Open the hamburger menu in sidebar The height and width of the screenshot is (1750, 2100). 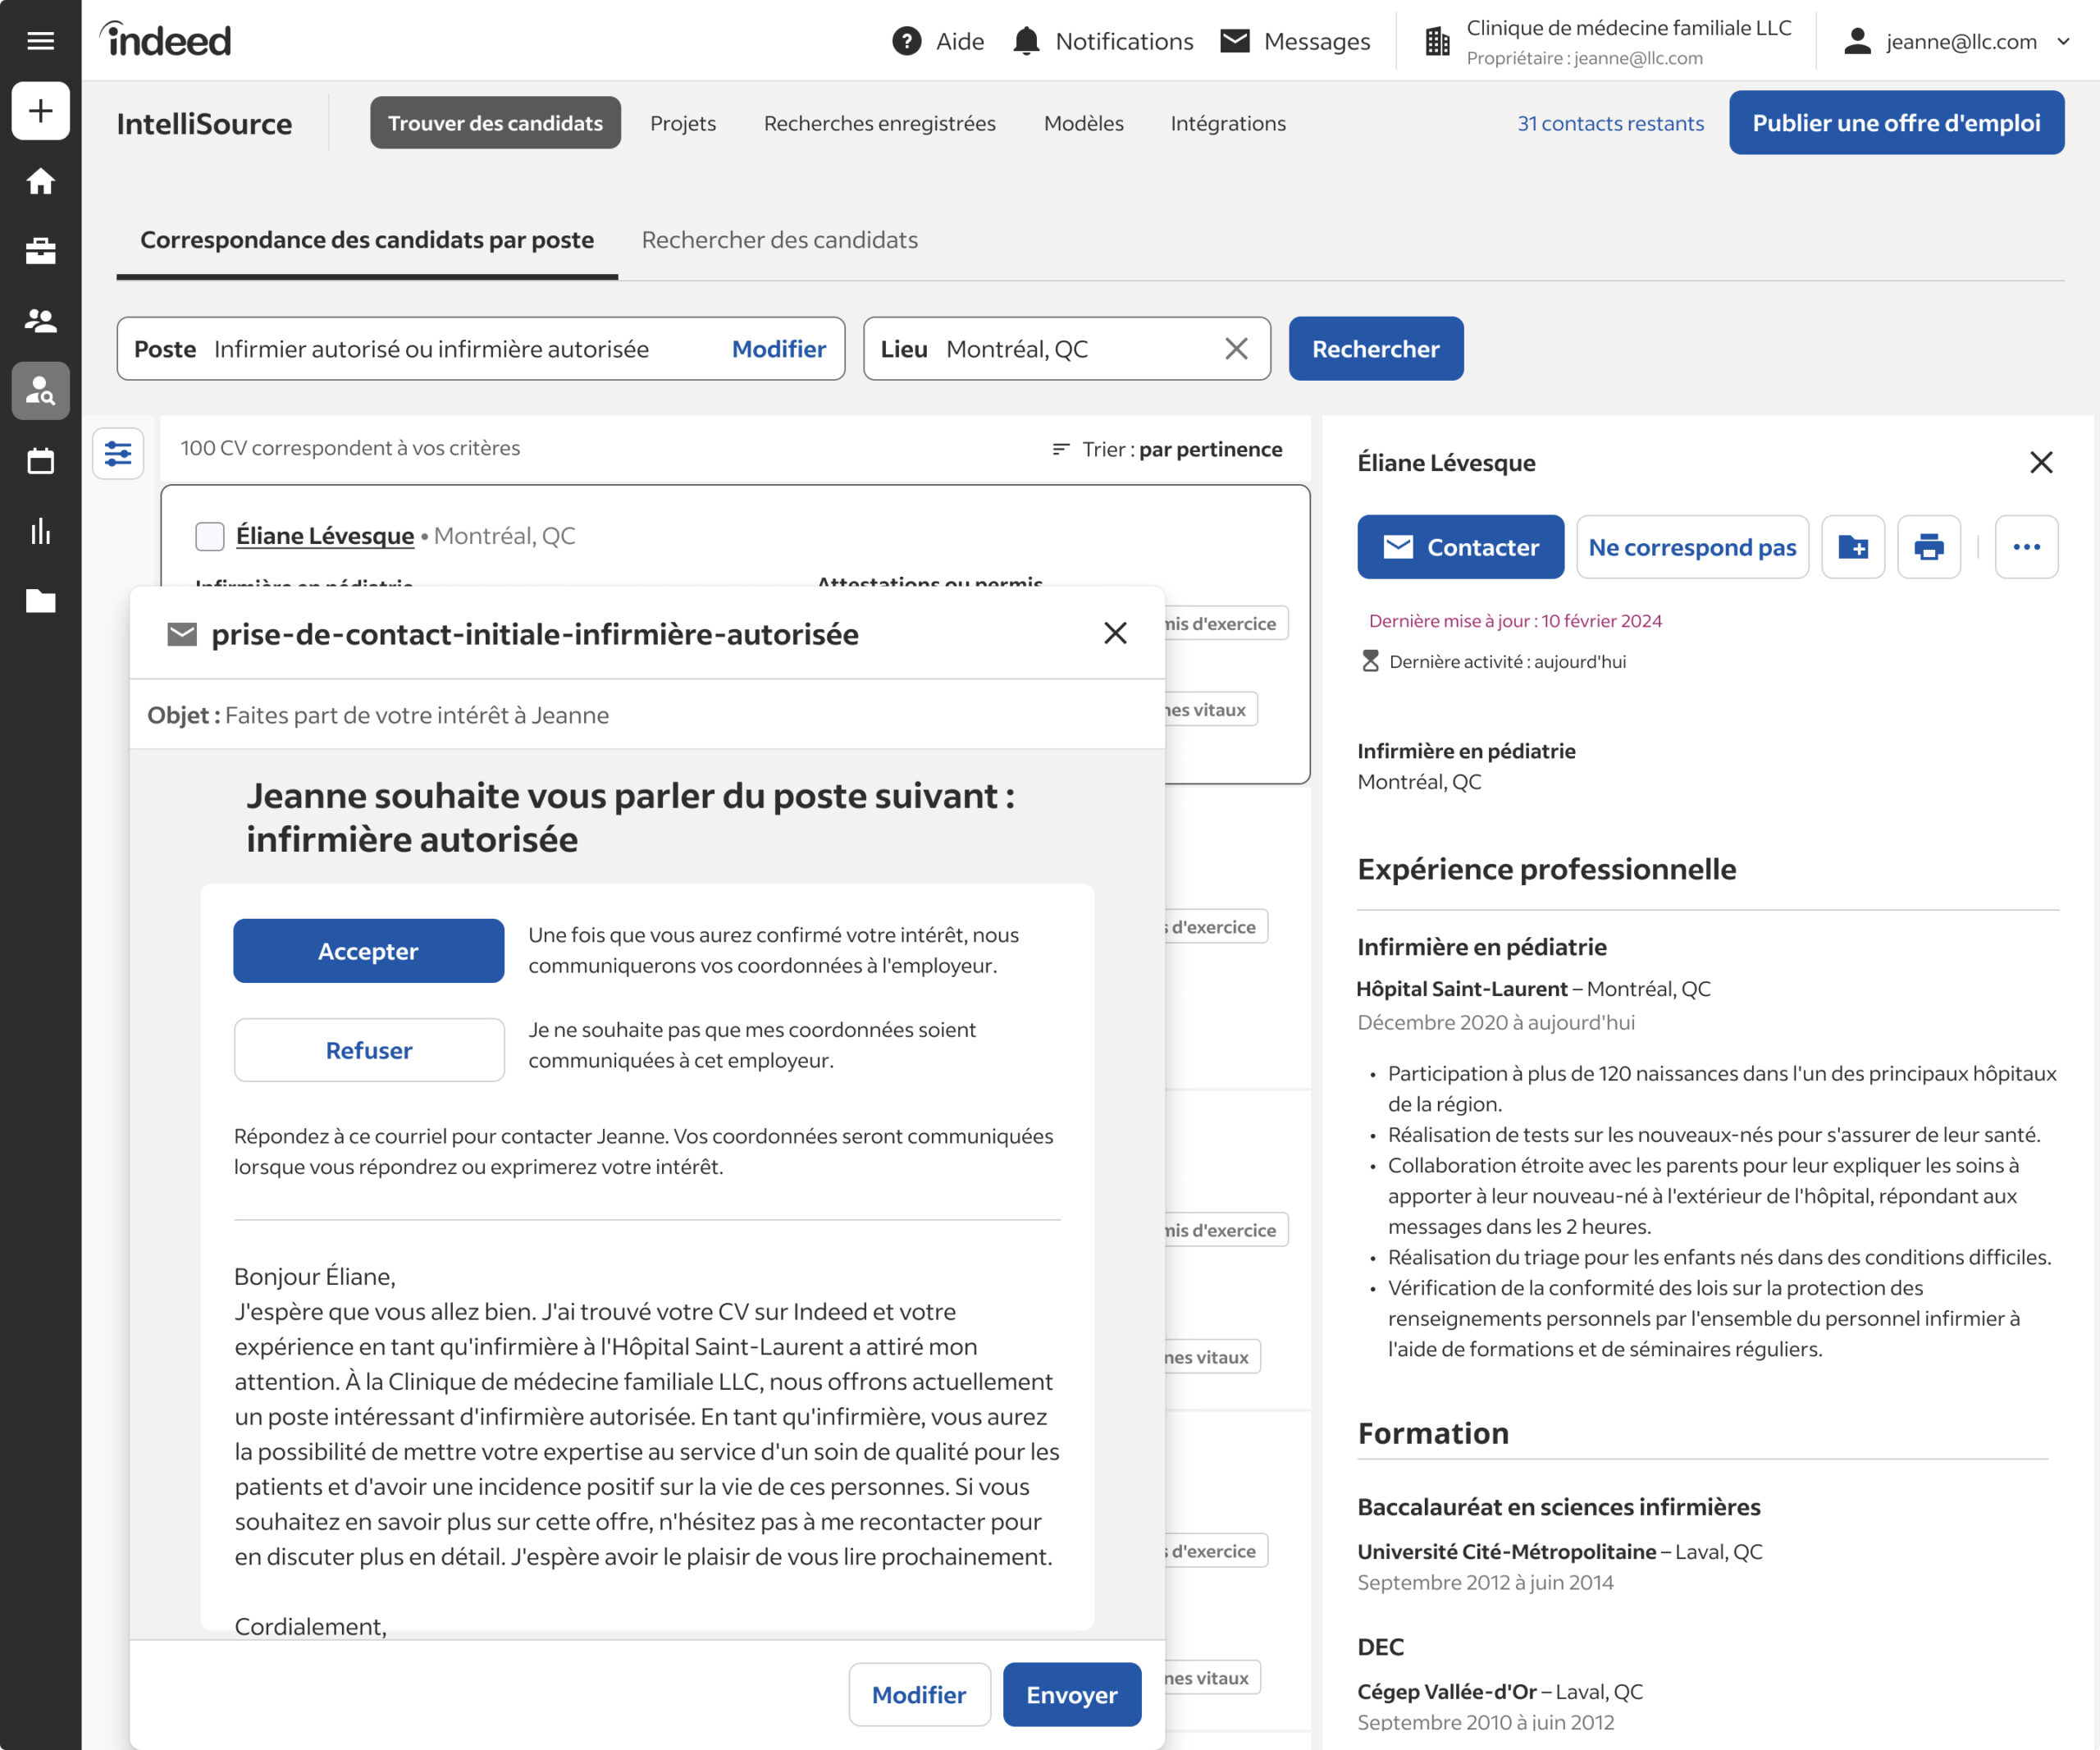pyautogui.click(x=40, y=41)
